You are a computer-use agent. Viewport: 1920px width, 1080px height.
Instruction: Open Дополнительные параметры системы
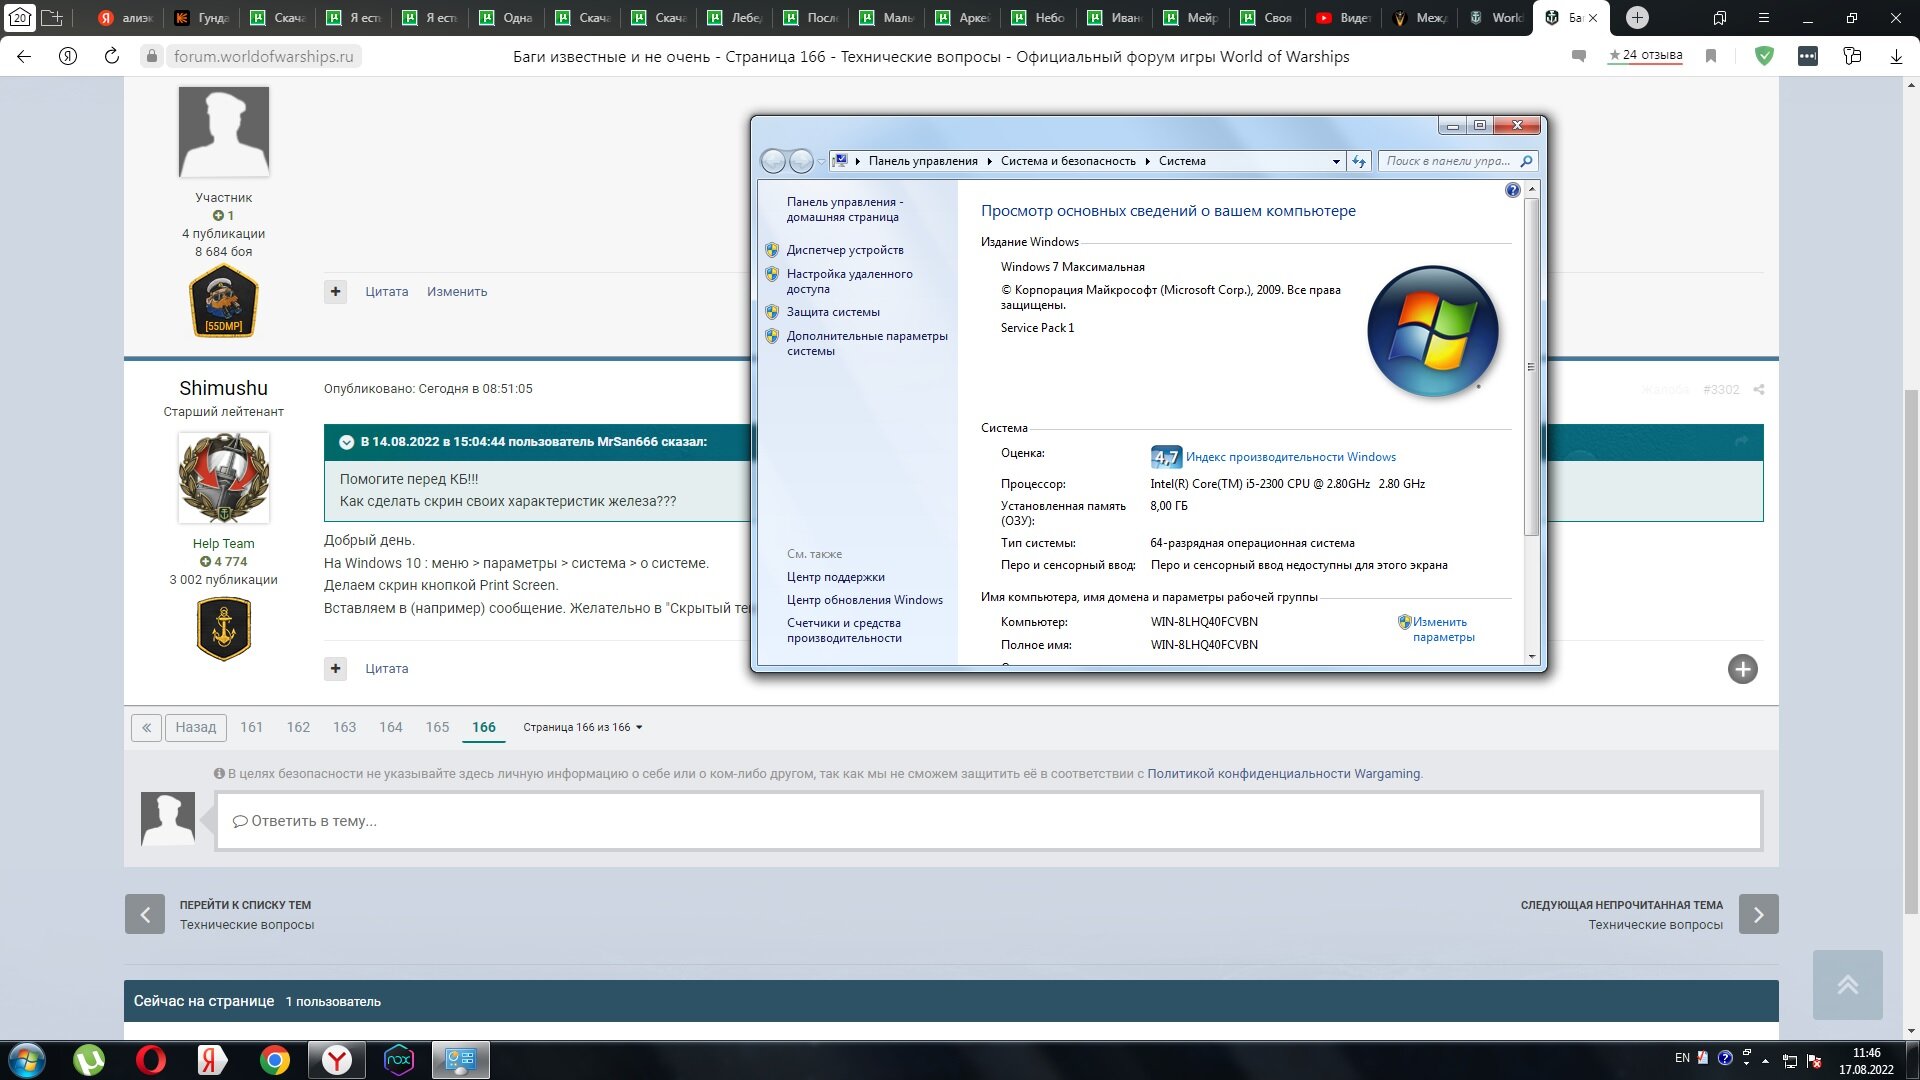(x=867, y=343)
